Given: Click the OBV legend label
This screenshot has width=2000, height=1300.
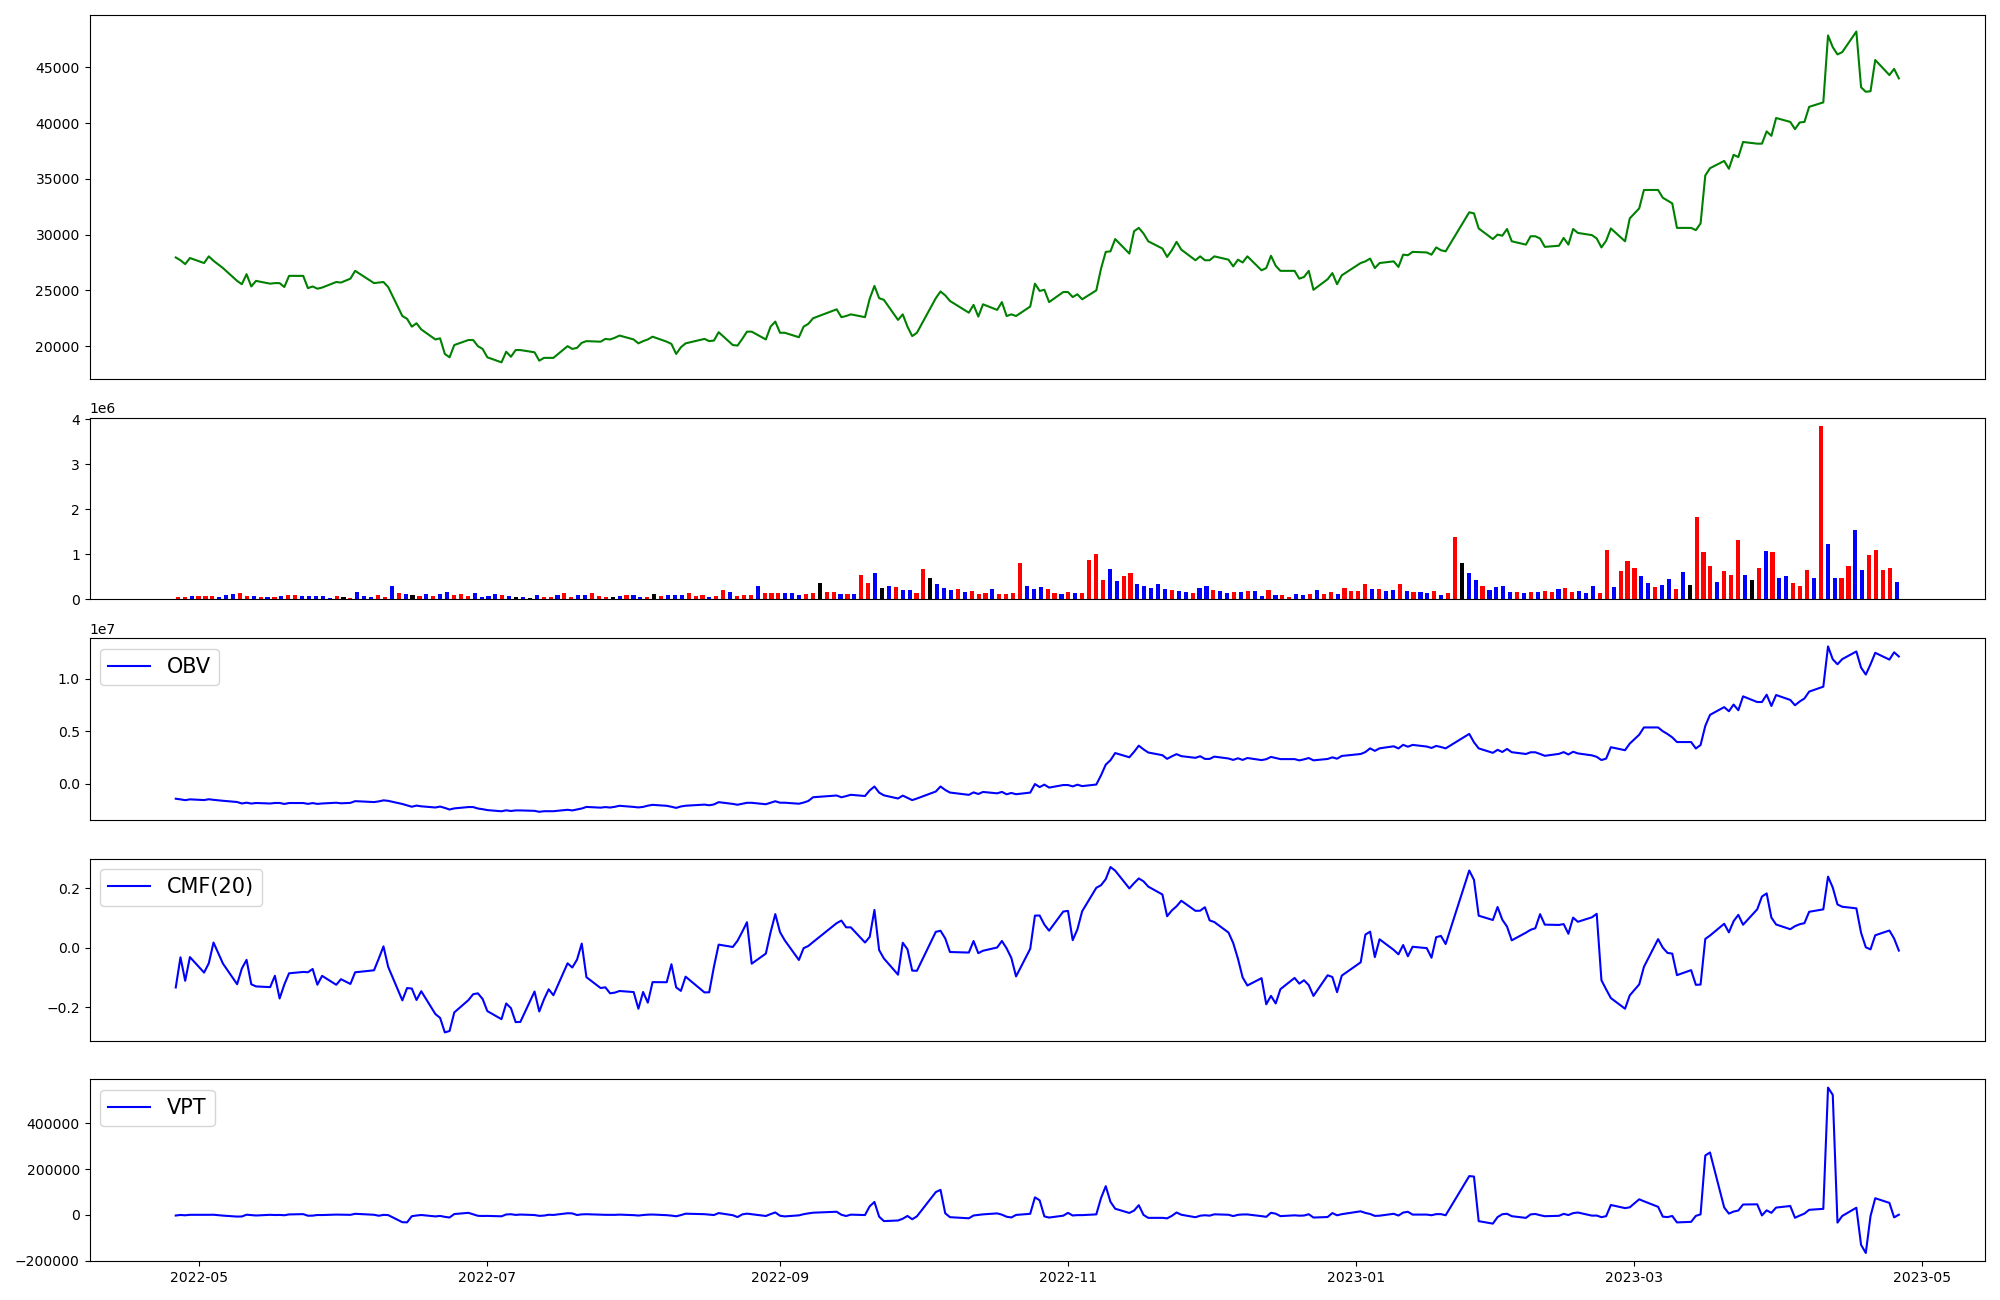Looking at the screenshot, I should point(188,666).
